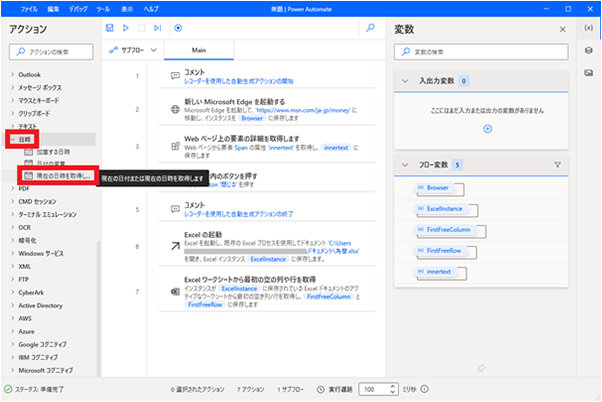Click the comment icon in step 1

click(175, 76)
